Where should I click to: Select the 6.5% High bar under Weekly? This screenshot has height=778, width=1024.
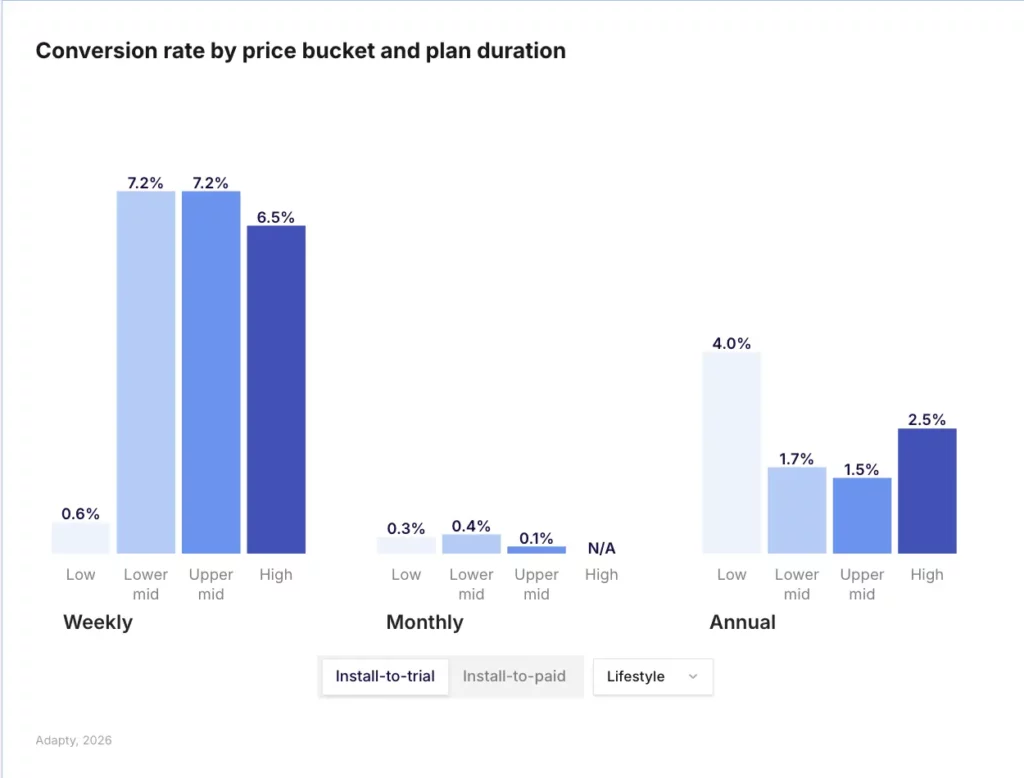click(x=276, y=390)
